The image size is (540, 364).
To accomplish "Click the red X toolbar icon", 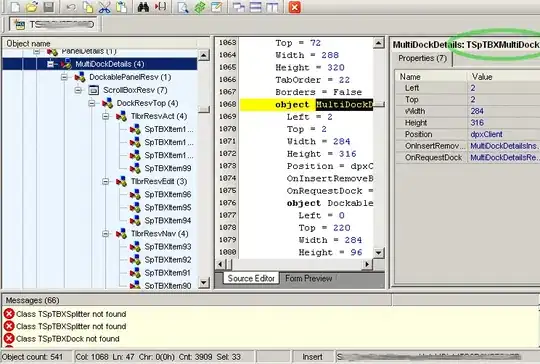I will [x=294, y=7].
